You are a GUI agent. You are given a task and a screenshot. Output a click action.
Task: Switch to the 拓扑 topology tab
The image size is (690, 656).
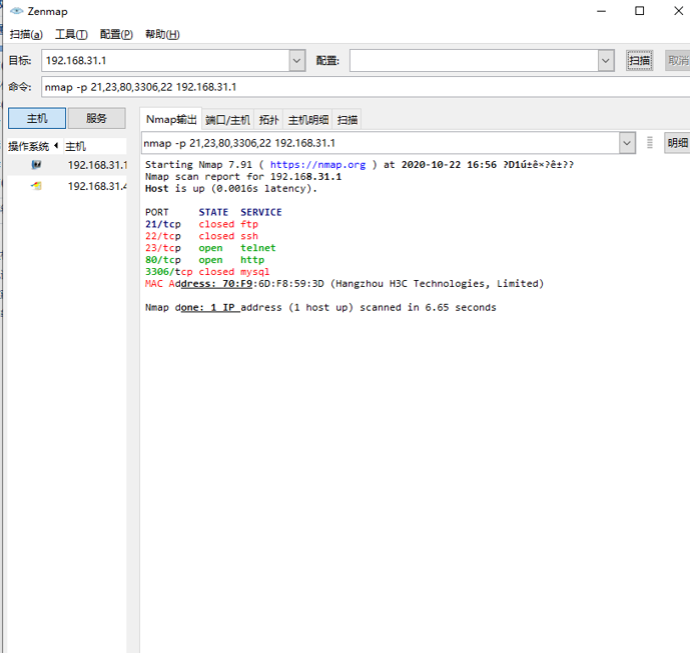click(x=269, y=120)
